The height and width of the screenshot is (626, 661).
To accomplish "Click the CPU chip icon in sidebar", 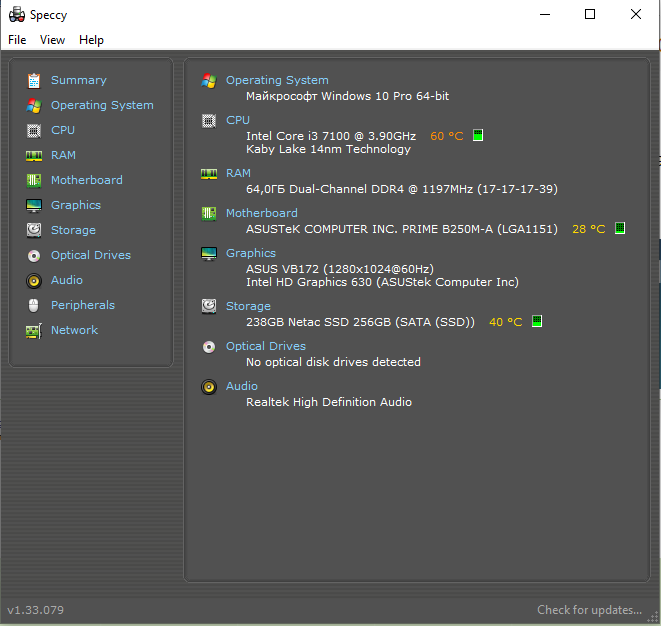I will [x=34, y=130].
